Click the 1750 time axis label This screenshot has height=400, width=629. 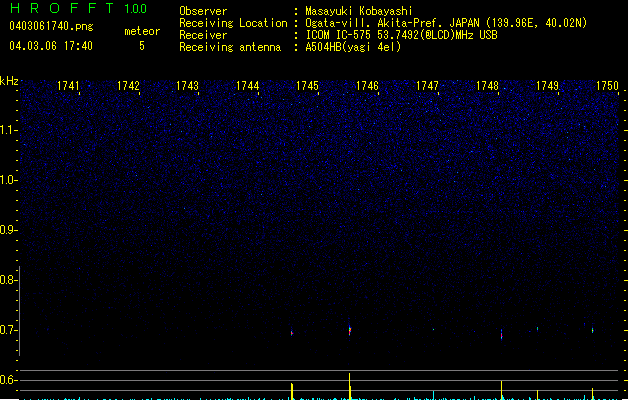point(607,87)
